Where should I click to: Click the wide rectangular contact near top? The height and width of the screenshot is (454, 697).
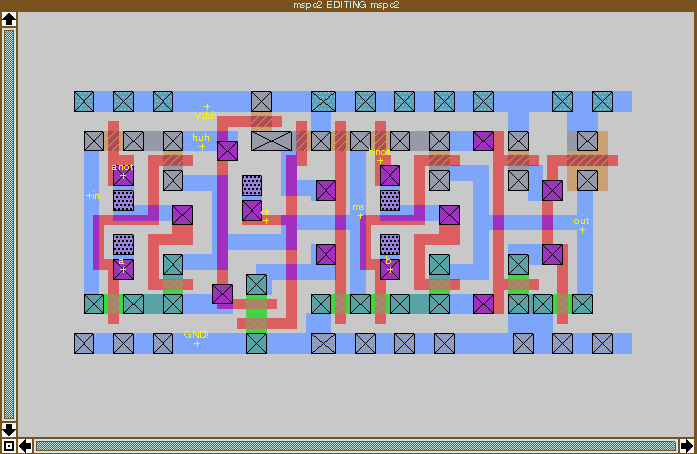(271, 141)
